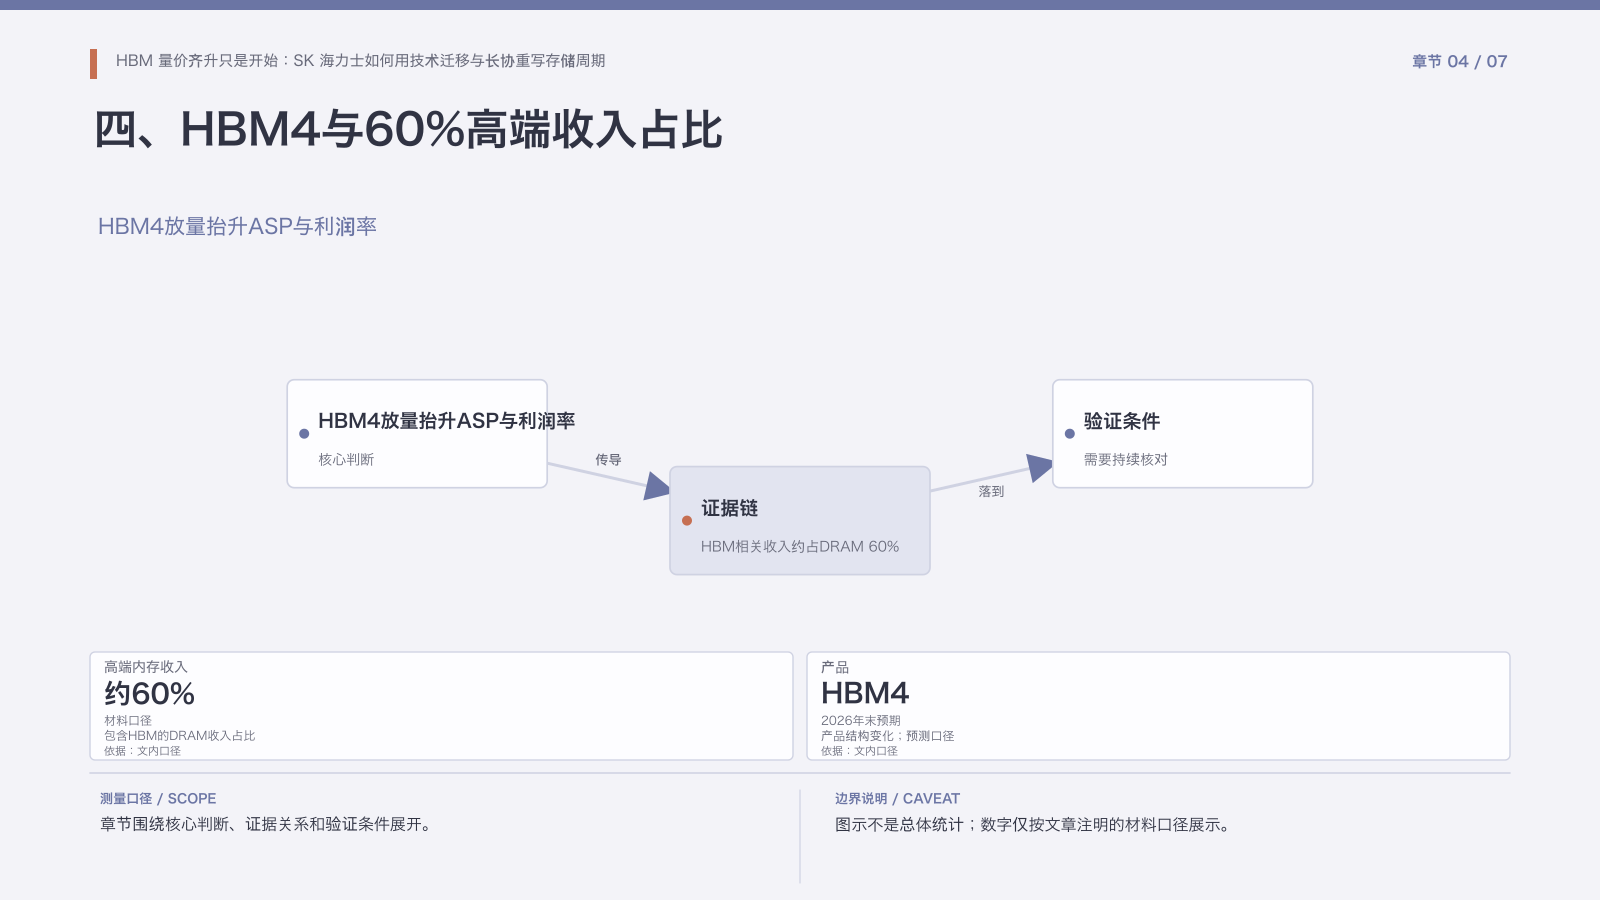Click the text "包含HBM的DRAM收入占比"
Screen dimensions: 1600x900
coord(180,736)
